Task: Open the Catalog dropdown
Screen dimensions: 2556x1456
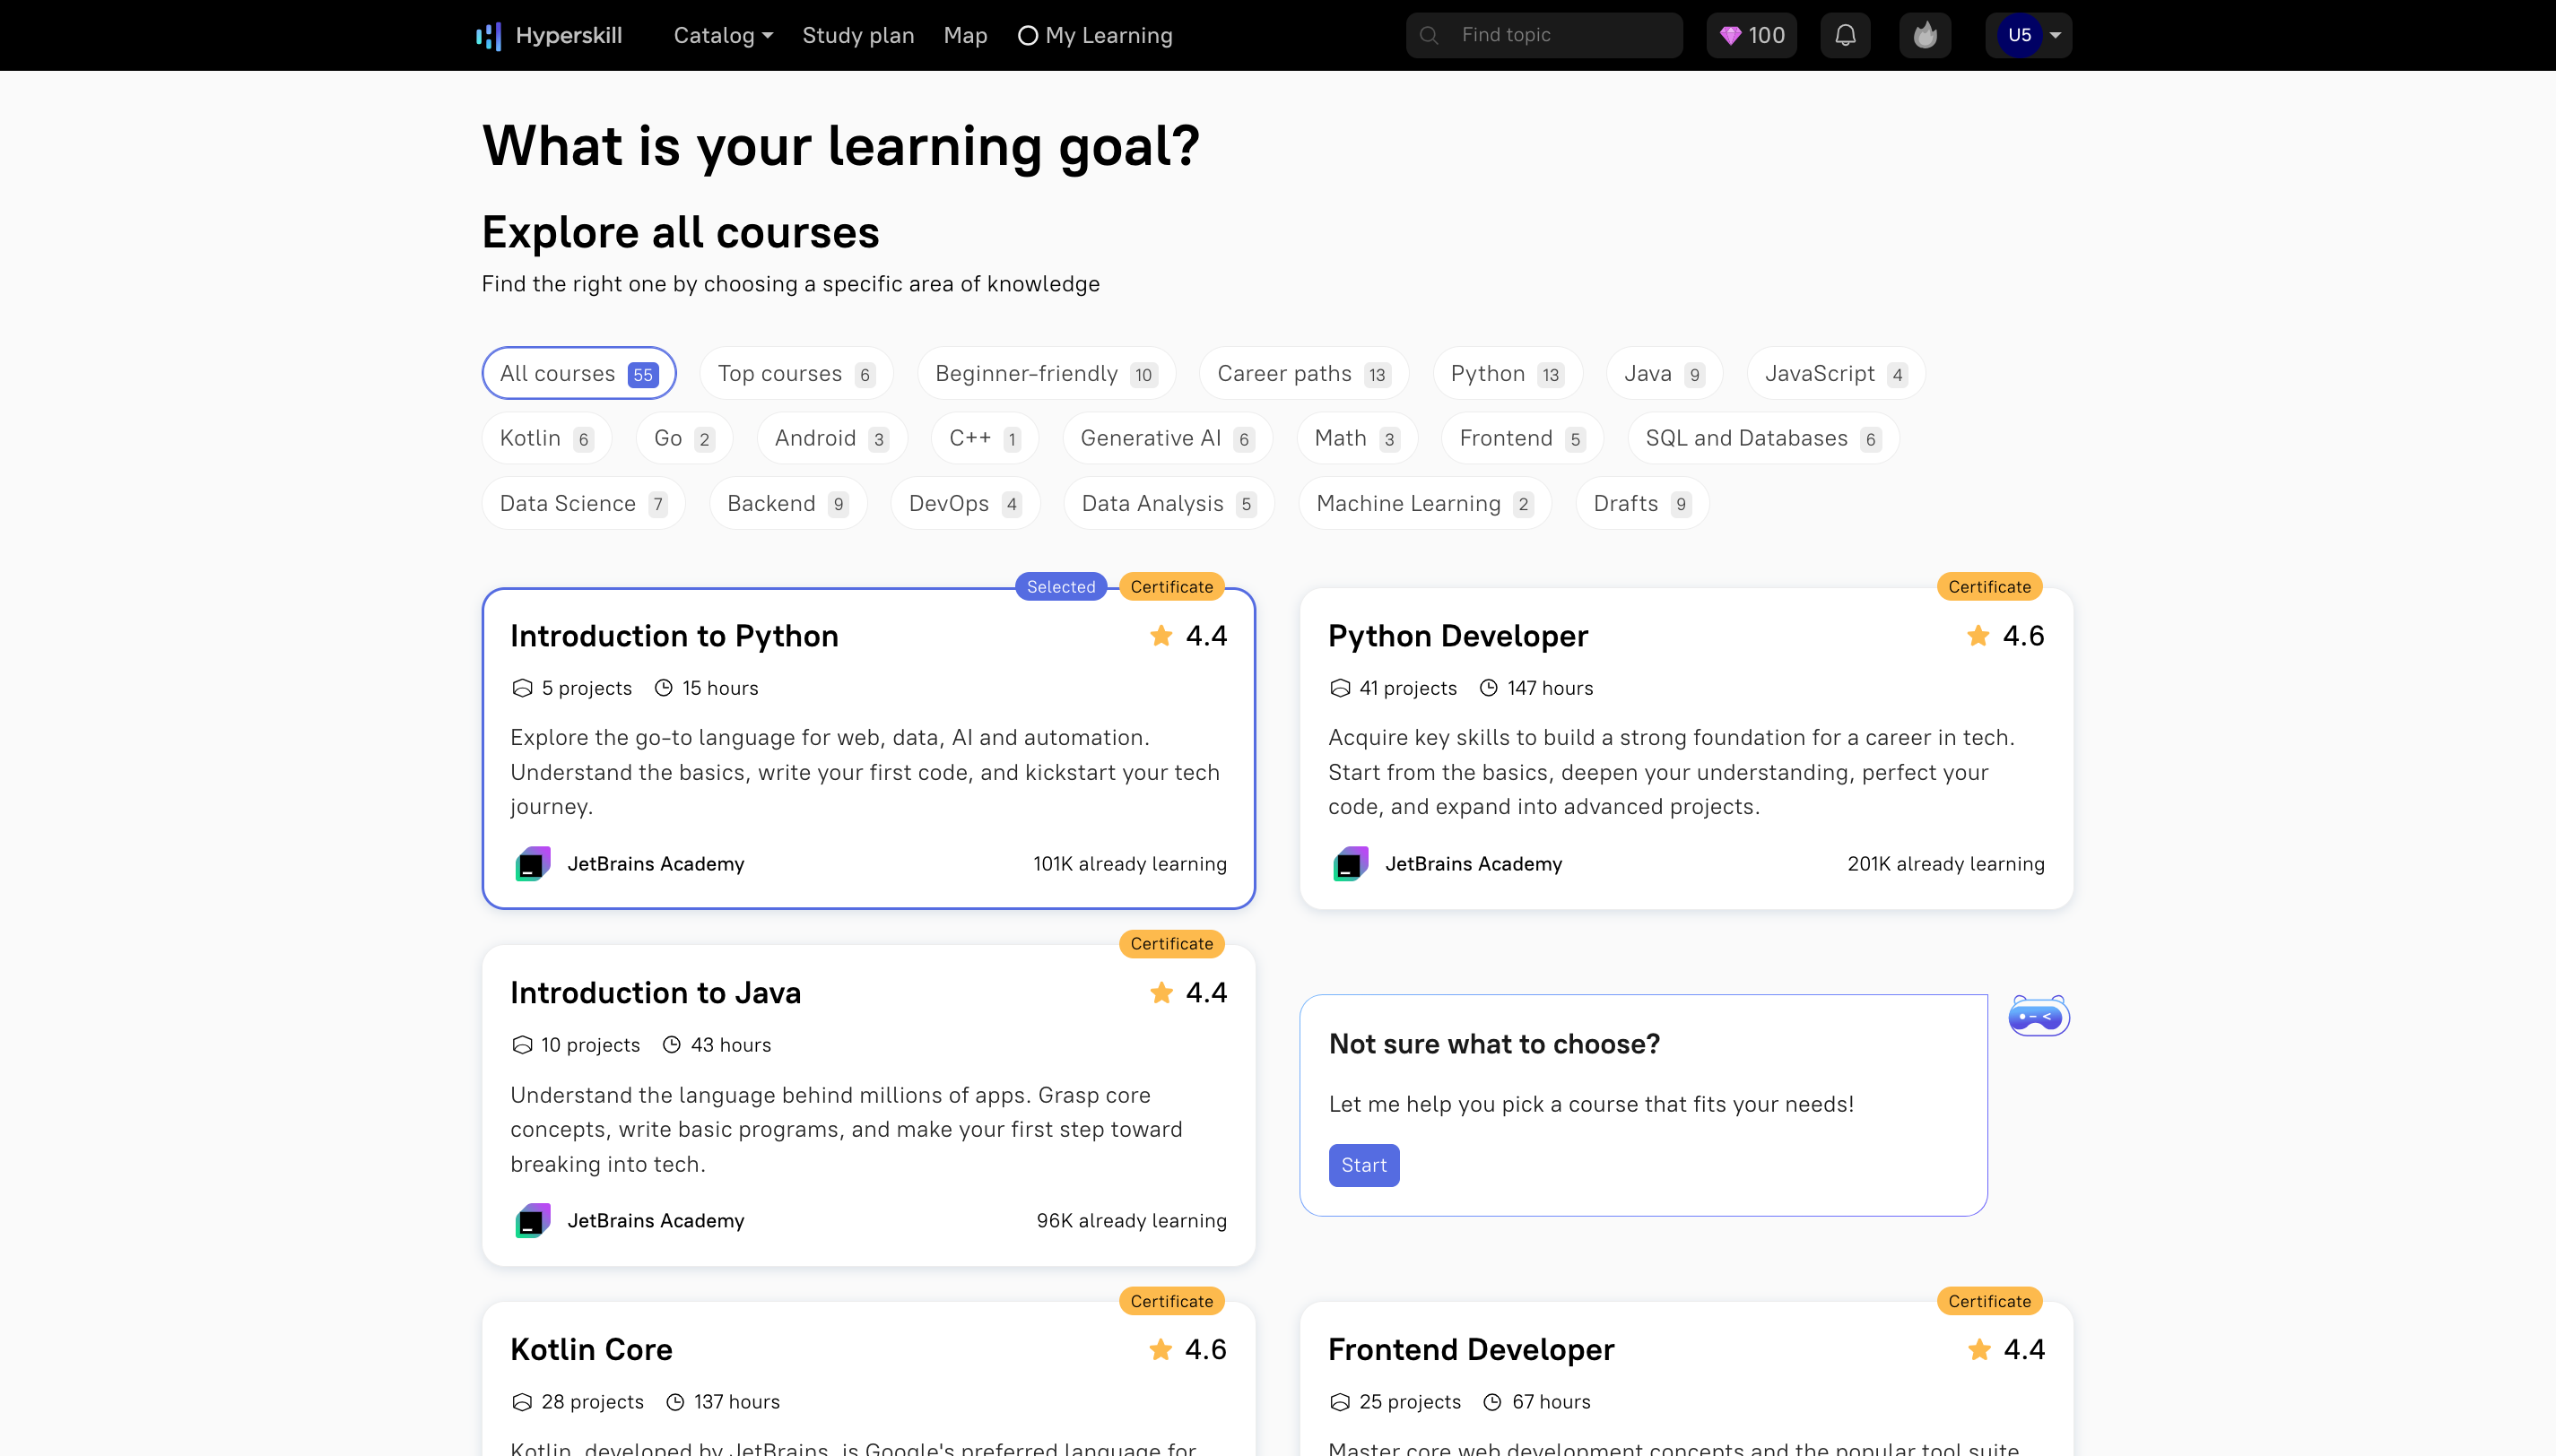Action: 722,35
